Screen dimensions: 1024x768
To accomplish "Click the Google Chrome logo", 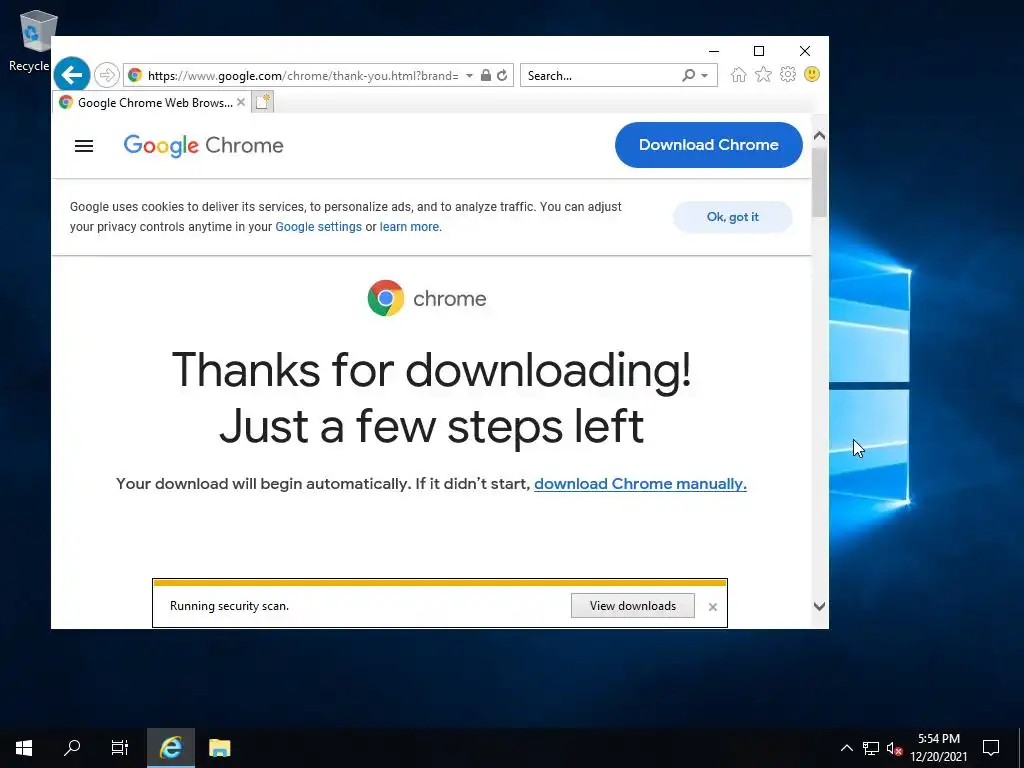I will (203, 146).
